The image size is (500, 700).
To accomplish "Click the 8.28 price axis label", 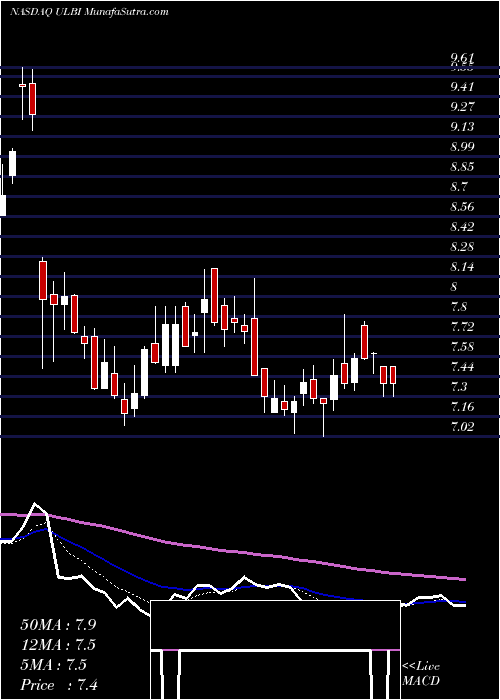I will tap(462, 247).
